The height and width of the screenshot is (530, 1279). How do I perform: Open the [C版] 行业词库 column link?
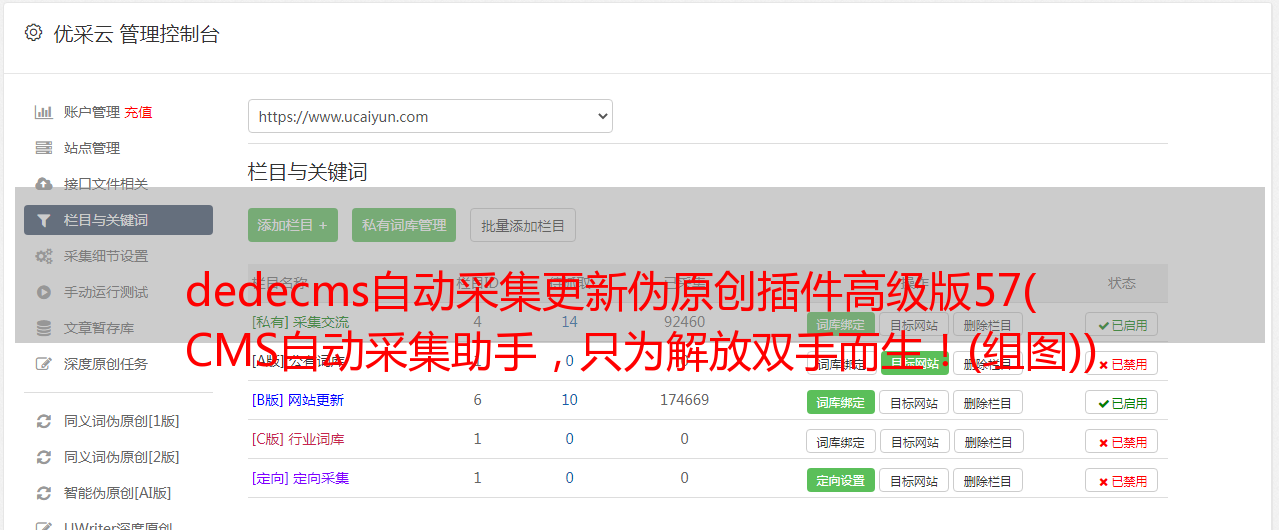(x=298, y=439)
